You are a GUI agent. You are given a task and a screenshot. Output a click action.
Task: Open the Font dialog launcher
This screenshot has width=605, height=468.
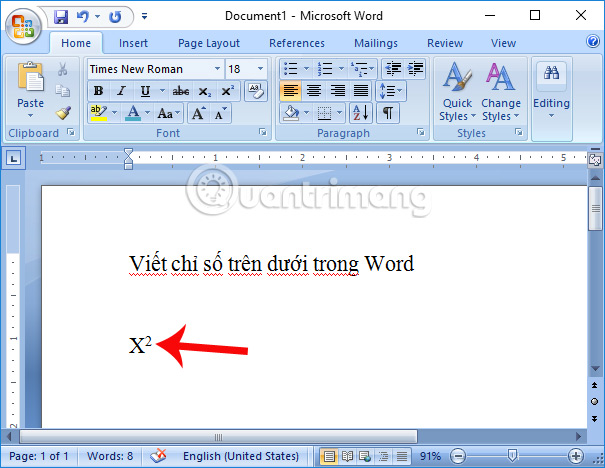click(263, 133)
